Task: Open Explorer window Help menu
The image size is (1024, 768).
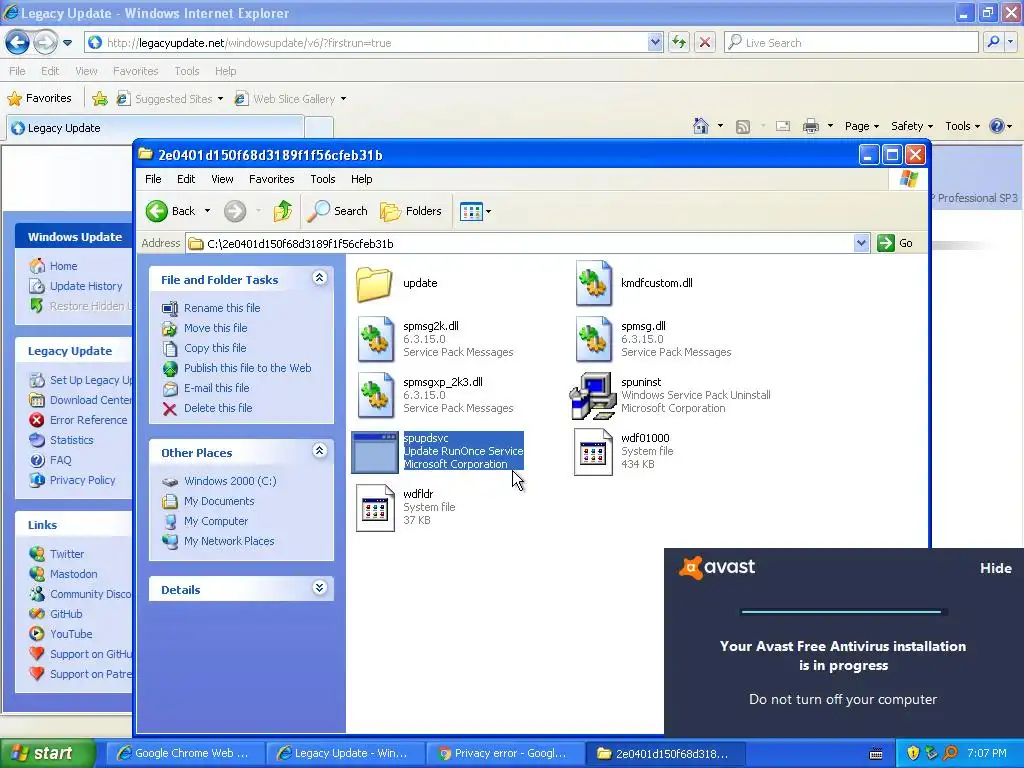Action: 362,179
